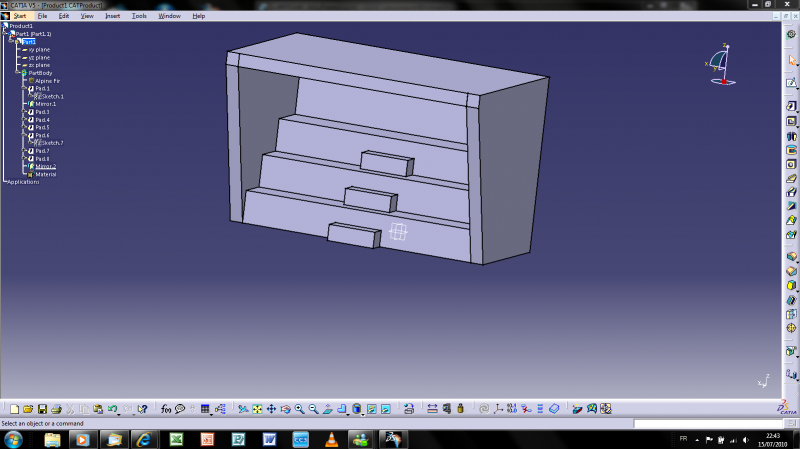Click the Zoom In magnifier icon
Screen dimensions: 800x449
tap(299, 409)
